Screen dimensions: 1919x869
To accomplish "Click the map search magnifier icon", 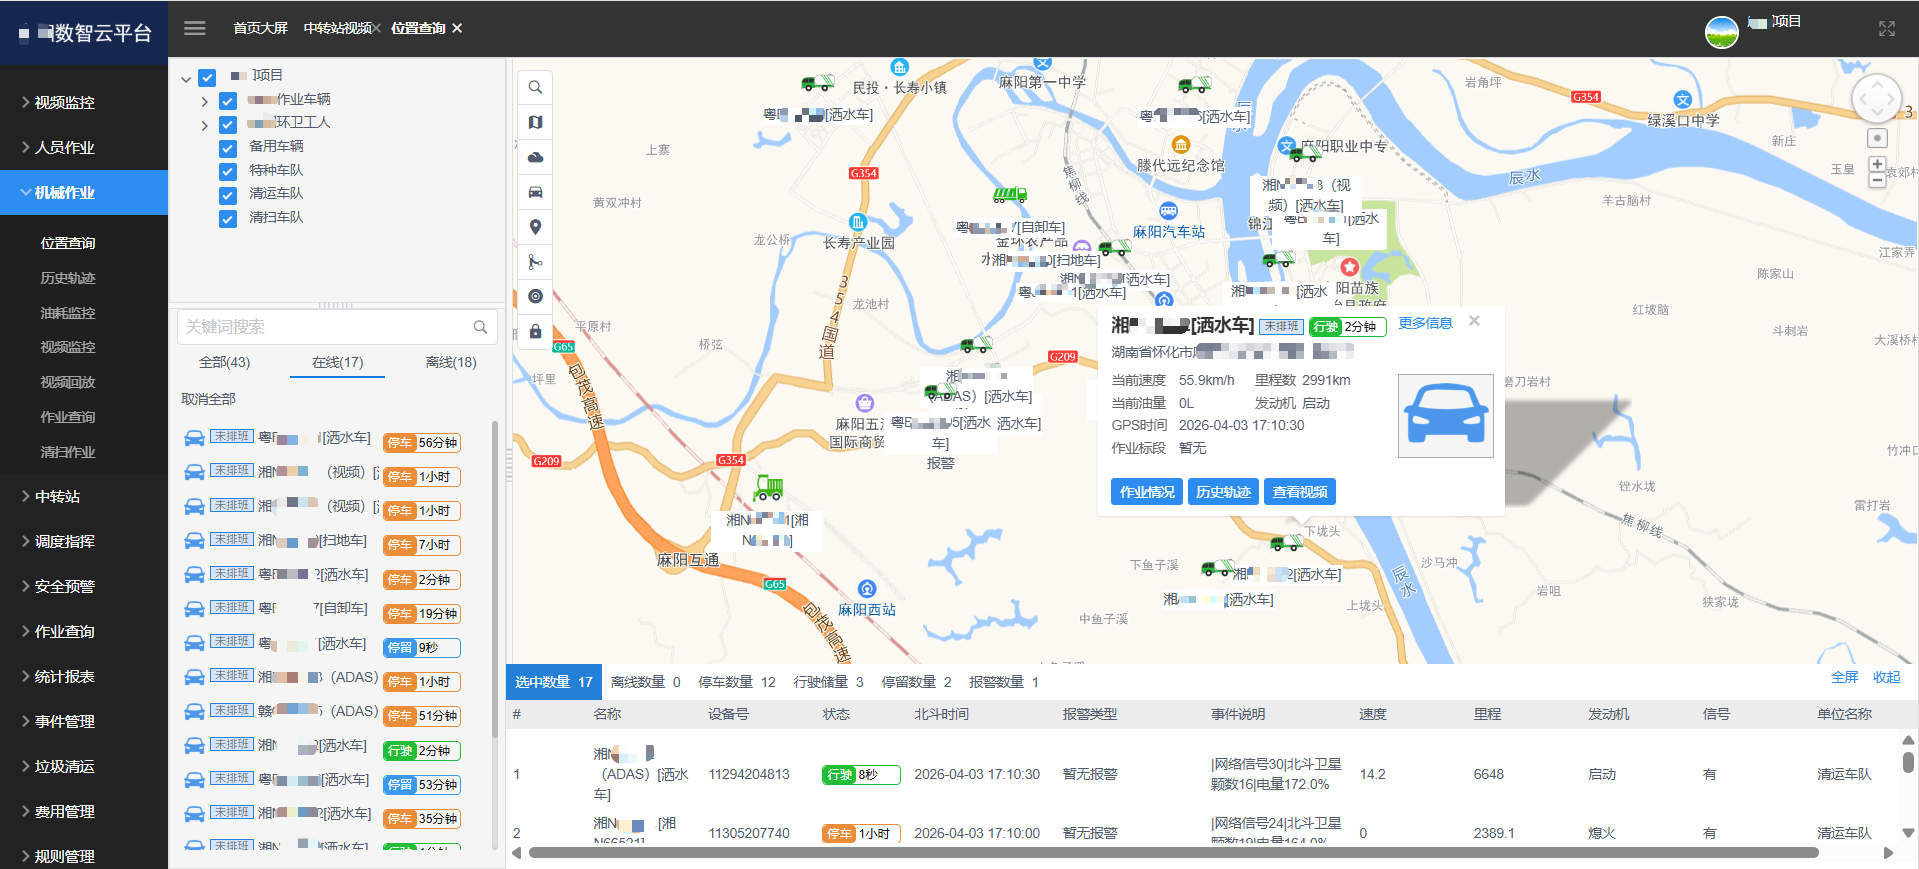I will [x=535, y=87].
